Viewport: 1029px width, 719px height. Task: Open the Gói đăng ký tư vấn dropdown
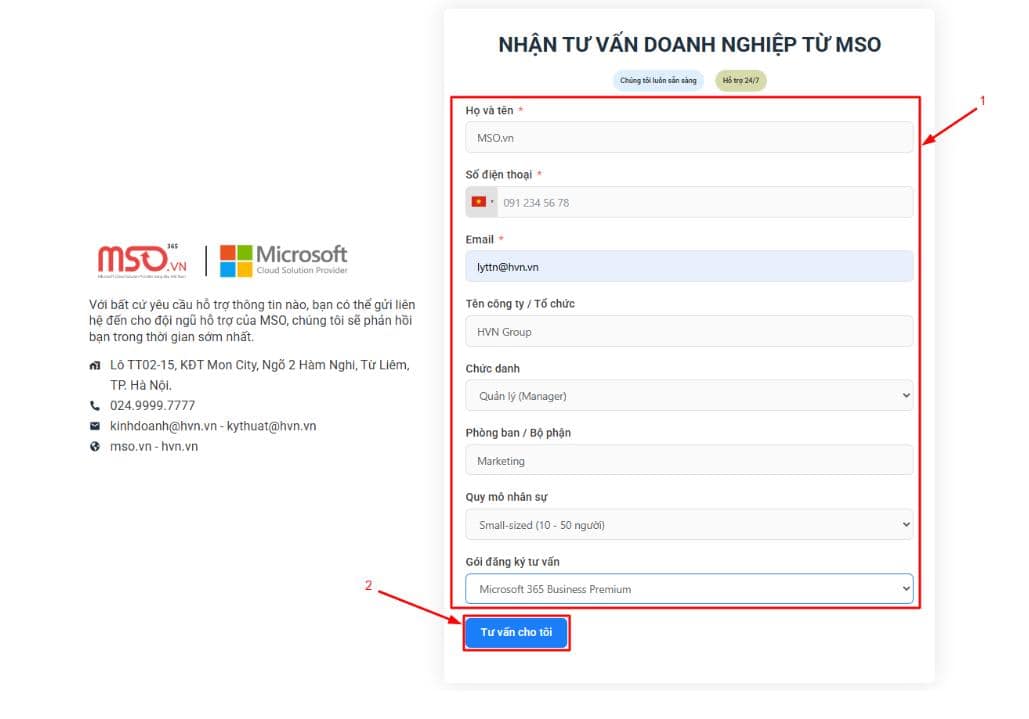[689, 589]
